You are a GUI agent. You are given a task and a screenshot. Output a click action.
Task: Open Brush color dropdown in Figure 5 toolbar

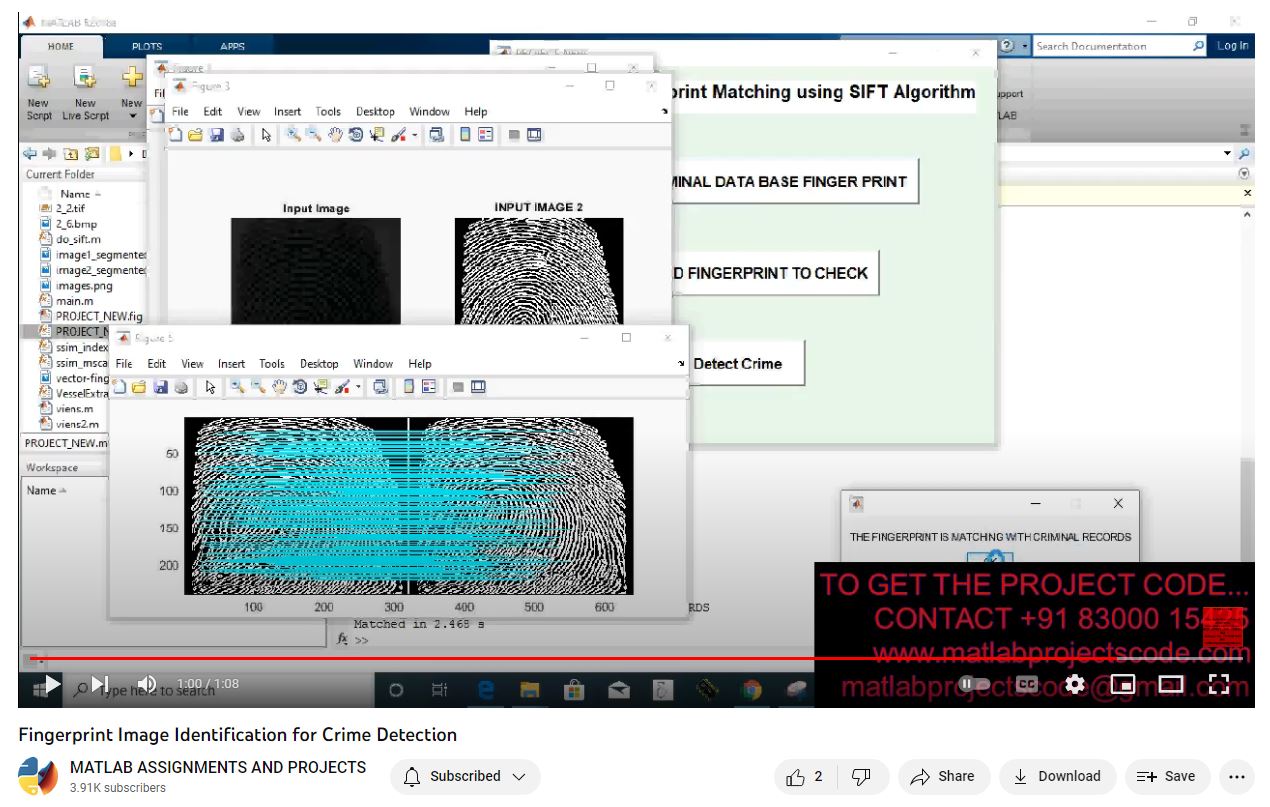pyautogui.click(x=358, y=388)
